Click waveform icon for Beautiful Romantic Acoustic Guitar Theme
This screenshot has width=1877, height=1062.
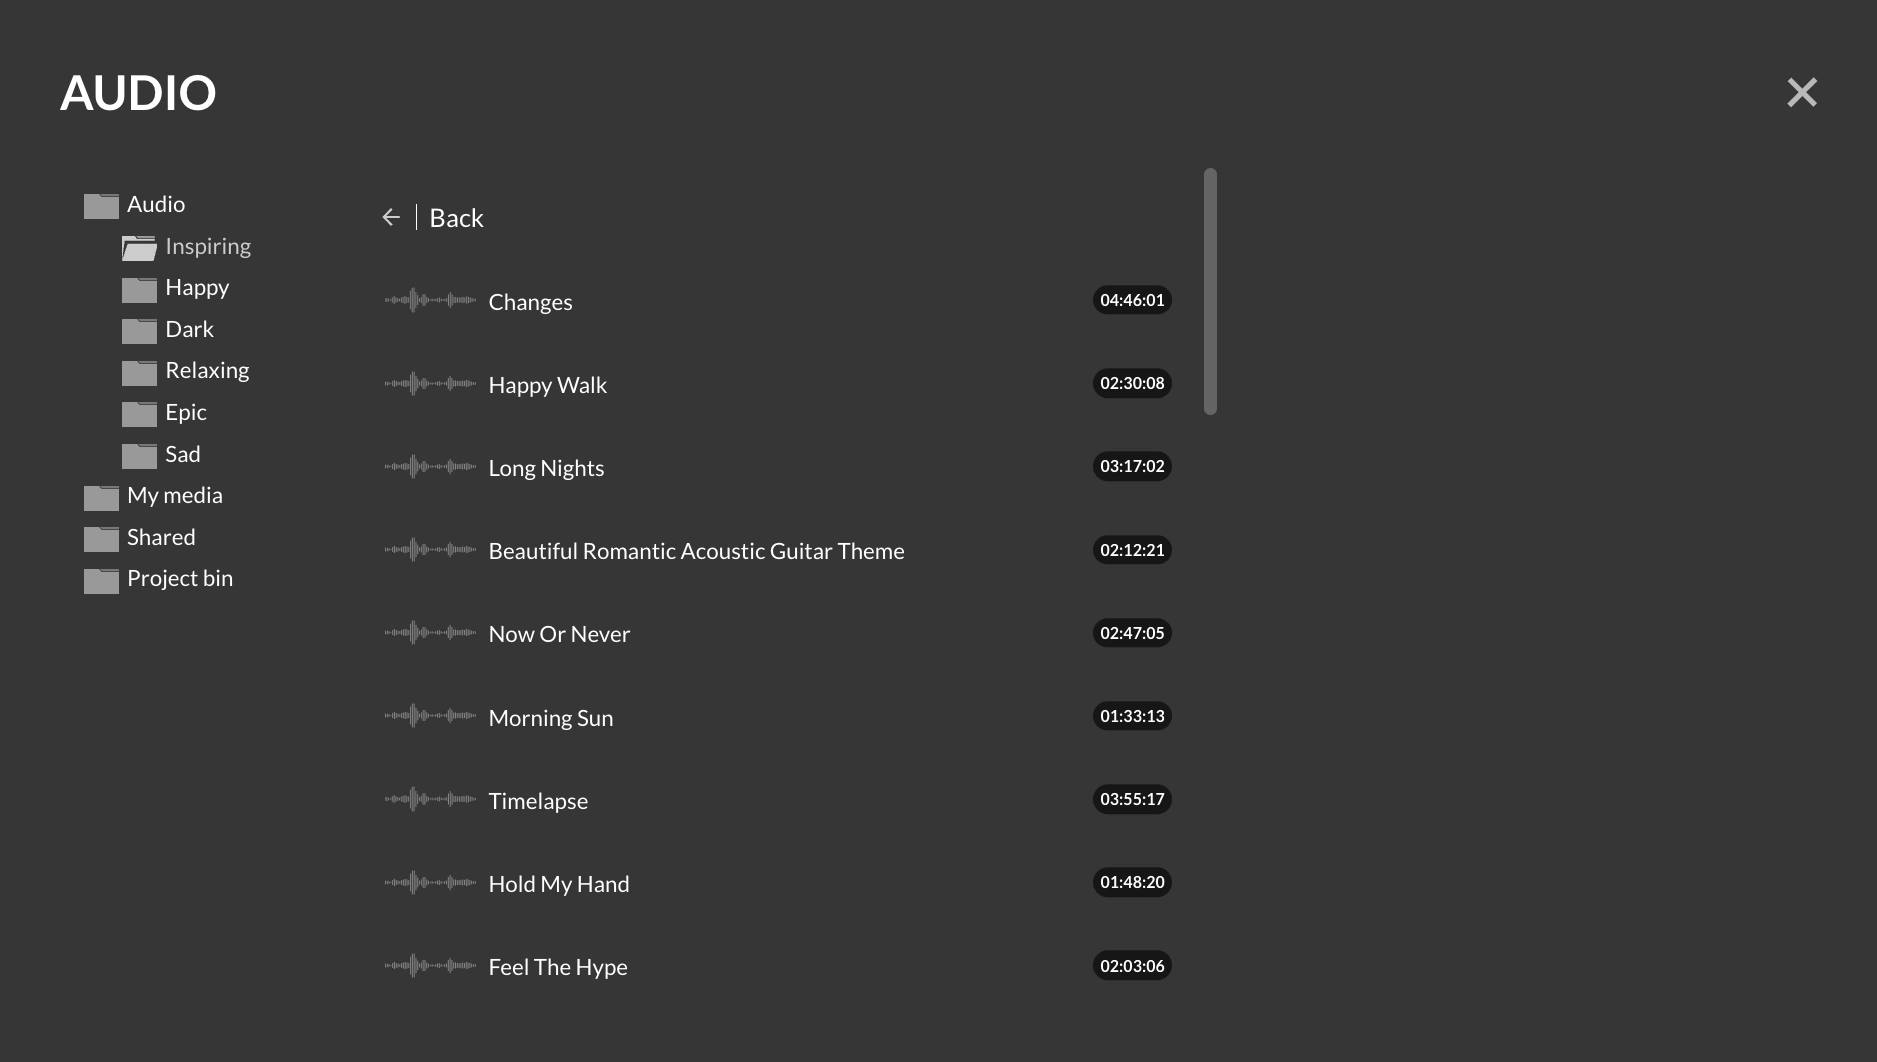[x=430, y=549]
